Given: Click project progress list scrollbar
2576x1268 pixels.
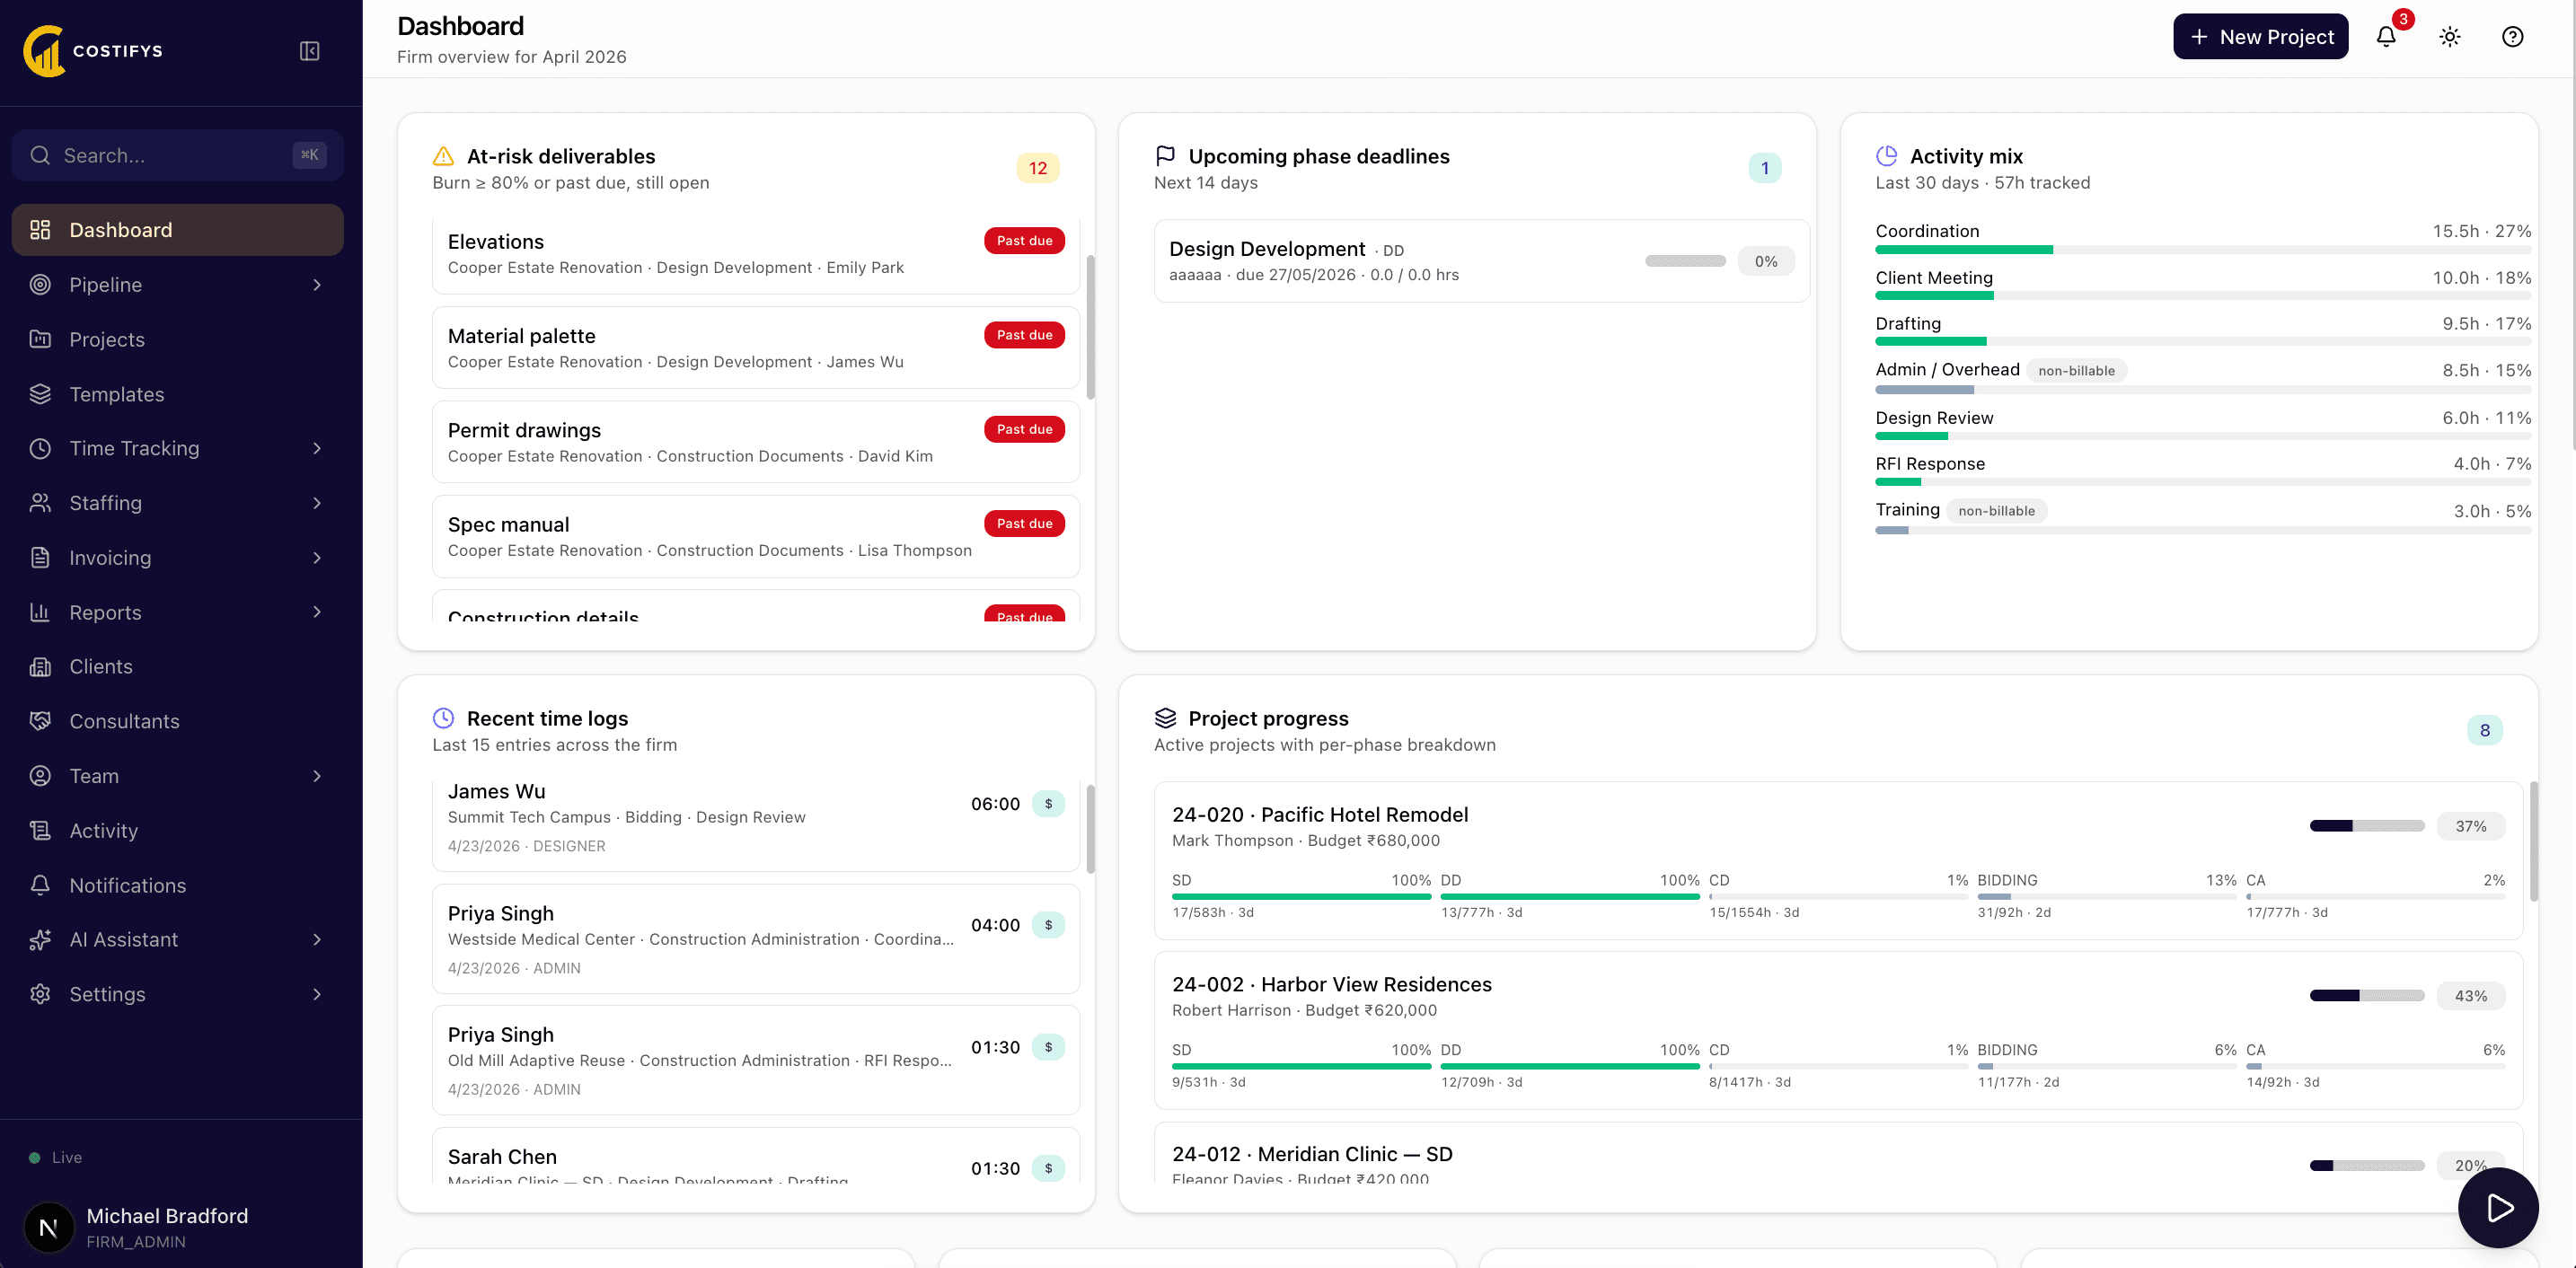Looking at the screenshot, I should click(x=2534, y=842).
